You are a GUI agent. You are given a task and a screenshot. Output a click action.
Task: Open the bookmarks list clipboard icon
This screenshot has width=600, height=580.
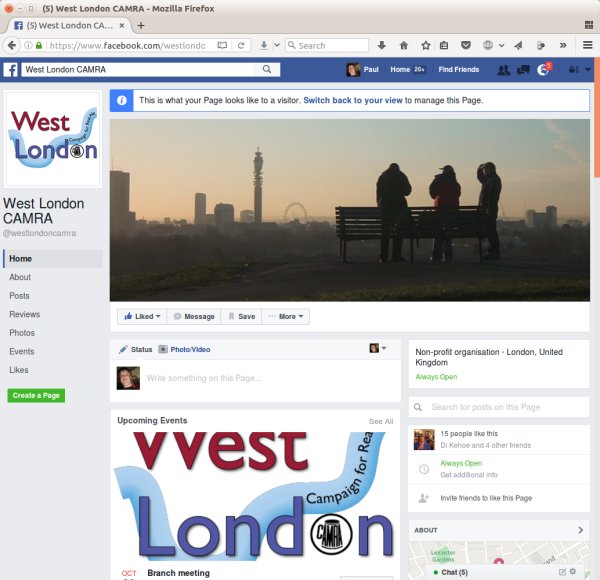point(444,45)
